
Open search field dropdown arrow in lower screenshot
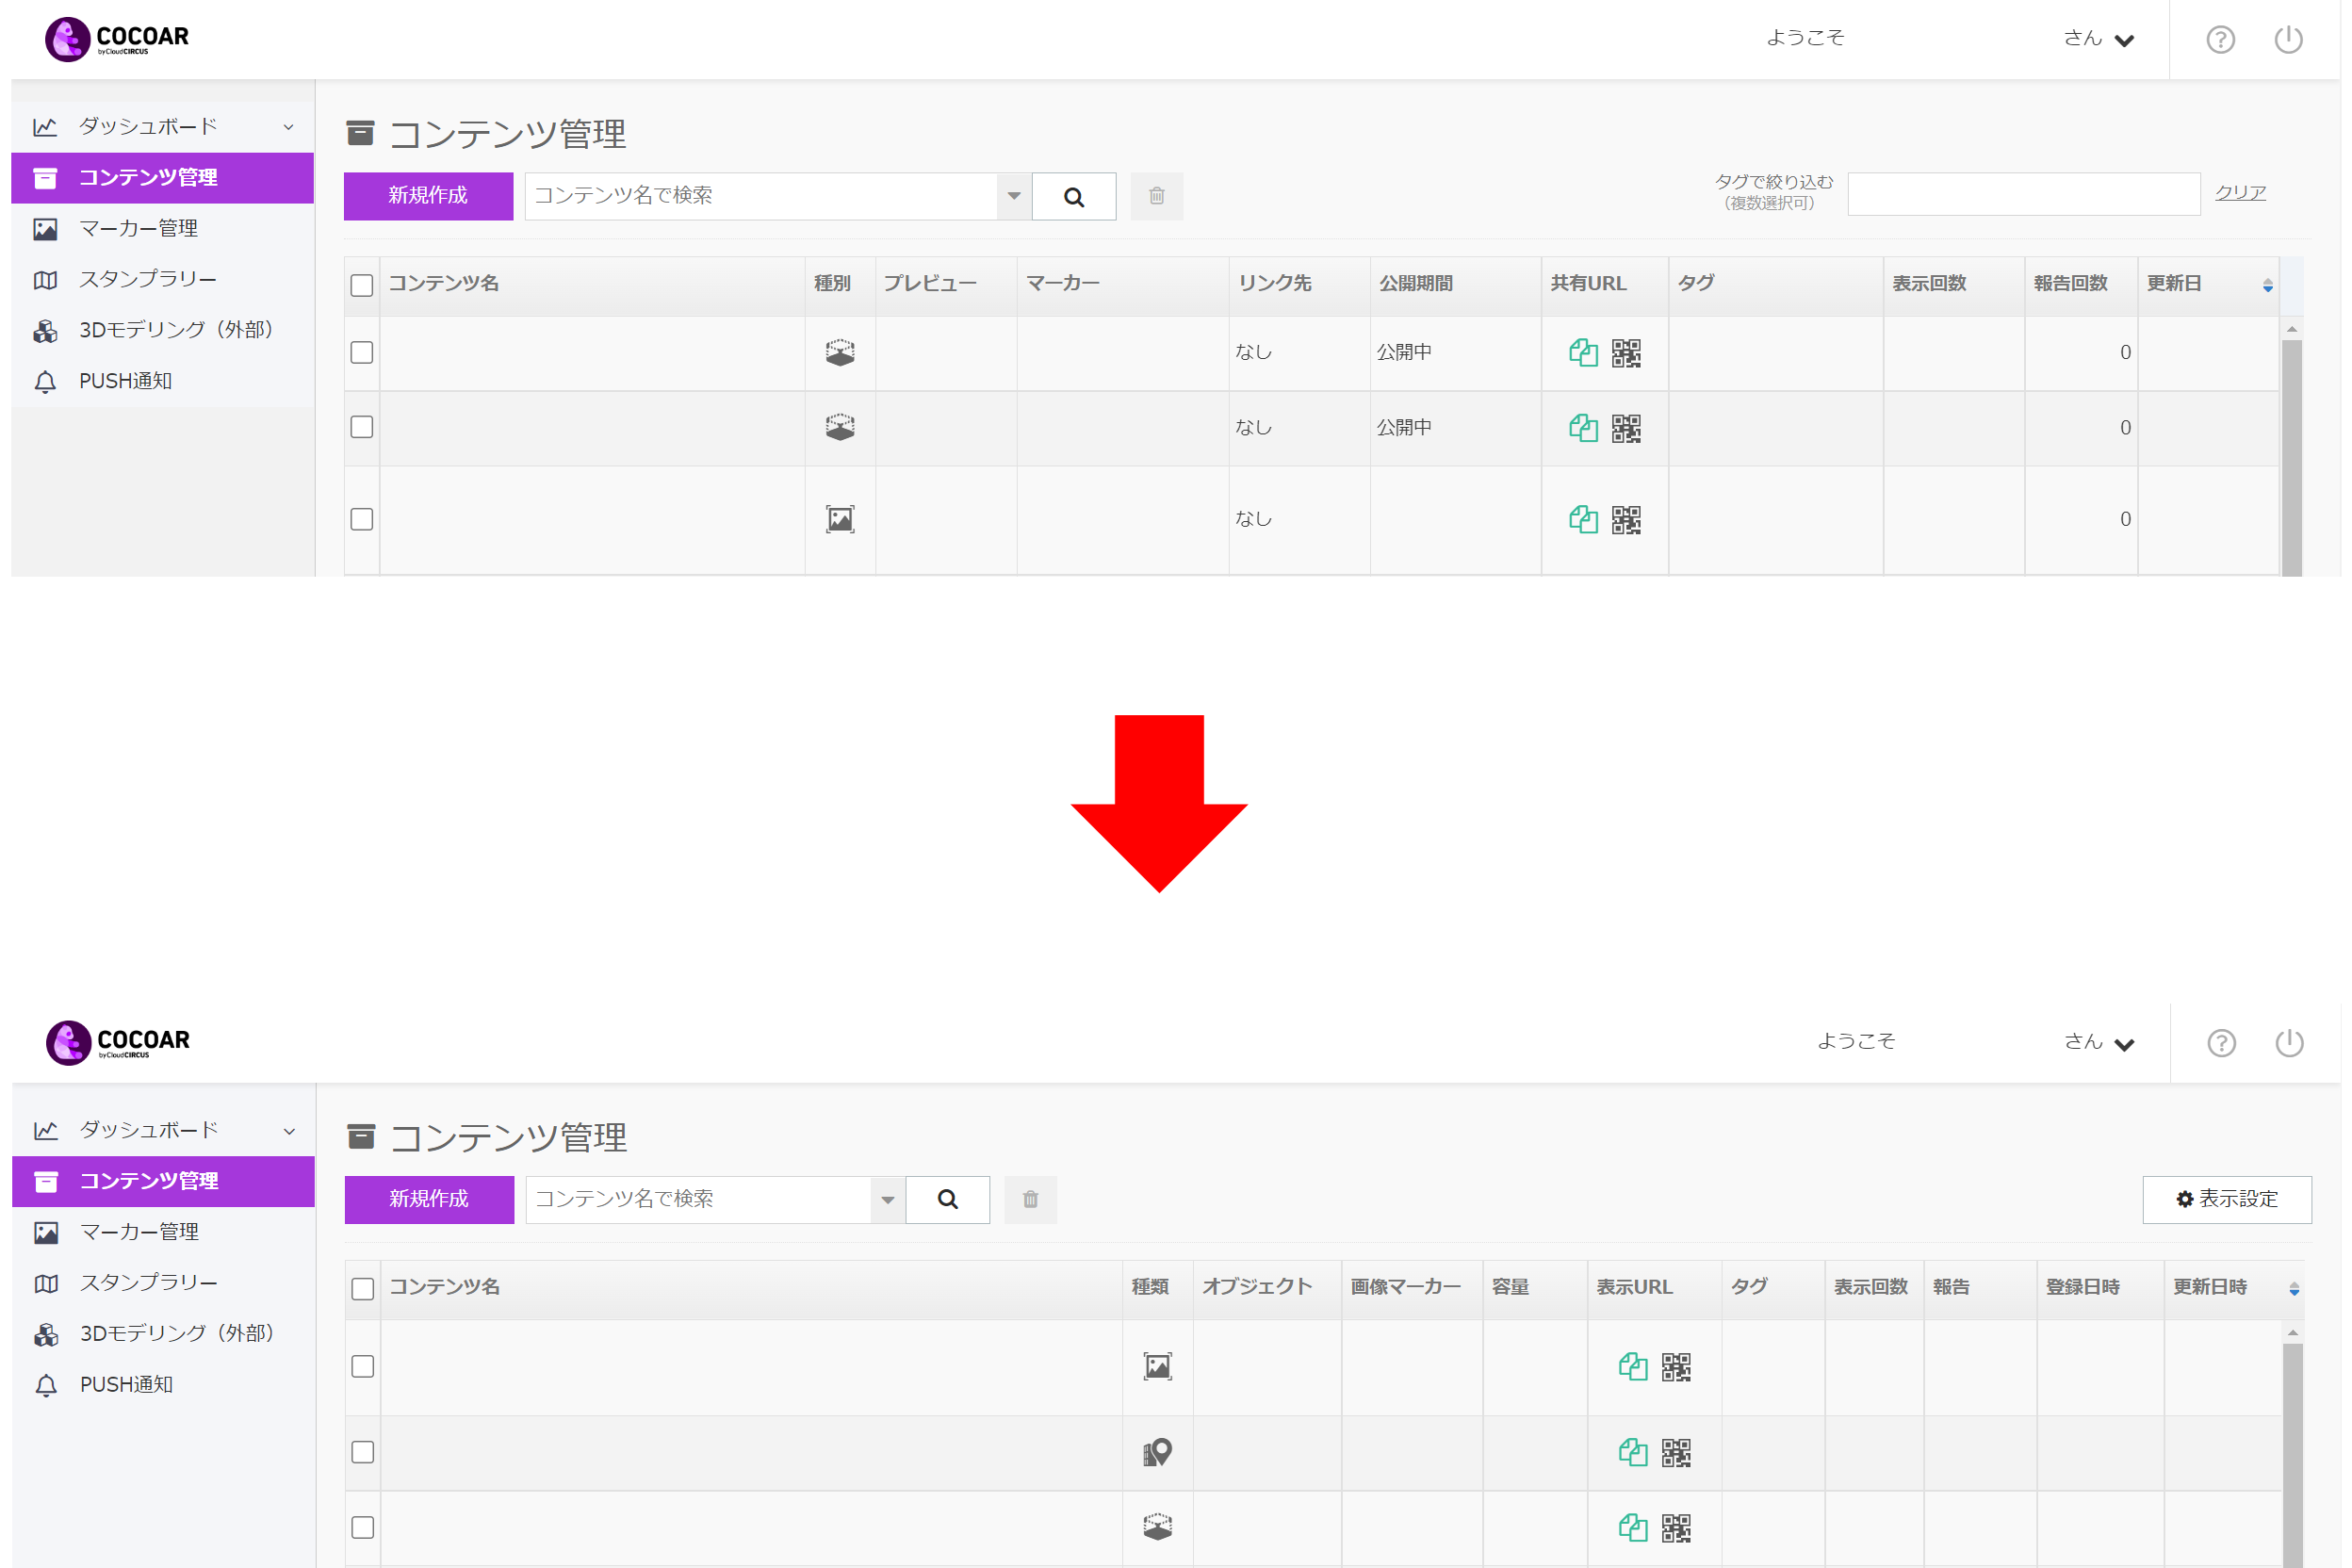click(888, 1199)
